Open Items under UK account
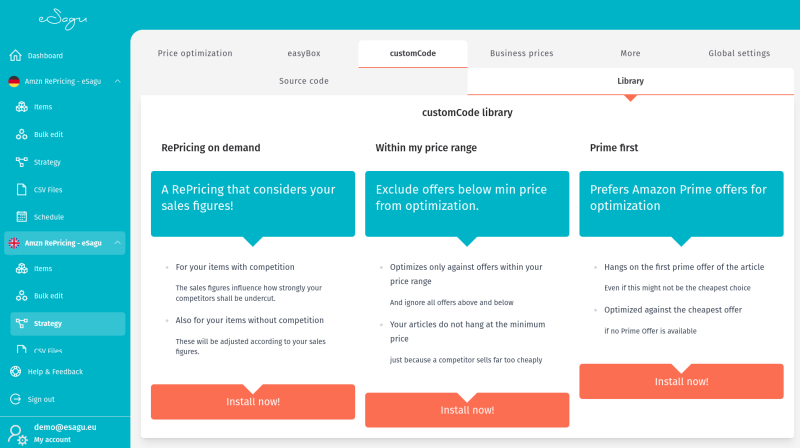Screen dimensions: 800x448 [x=43, y=268]
